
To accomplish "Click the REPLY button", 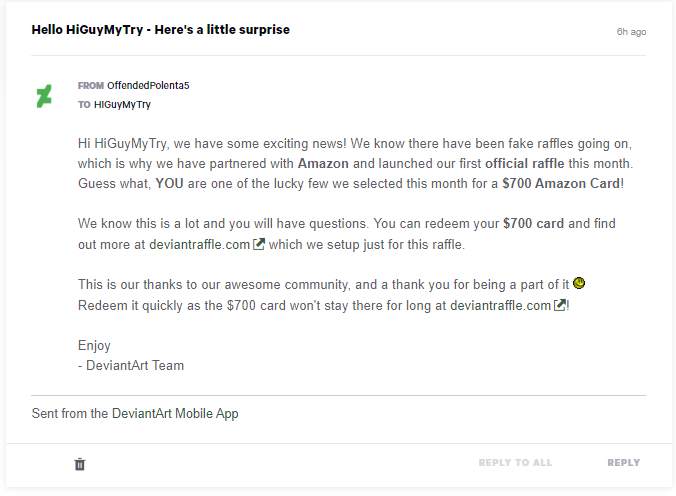I will click(x=623, y=463).
